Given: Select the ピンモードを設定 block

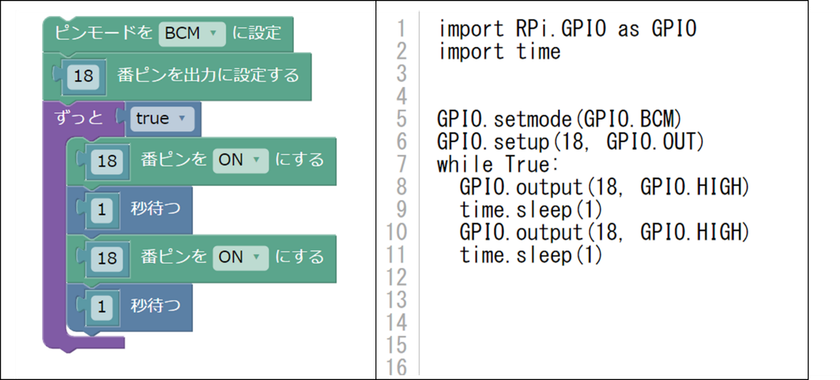Looking at the screenshot, I should [x=168, y=34].
